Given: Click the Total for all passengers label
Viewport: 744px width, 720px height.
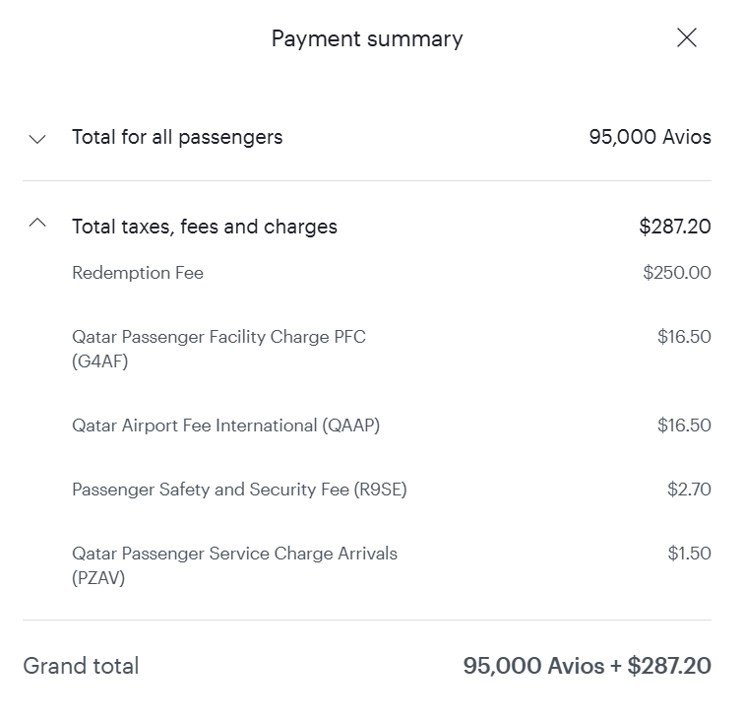Looking at the screenshot, I should [177, 137].
